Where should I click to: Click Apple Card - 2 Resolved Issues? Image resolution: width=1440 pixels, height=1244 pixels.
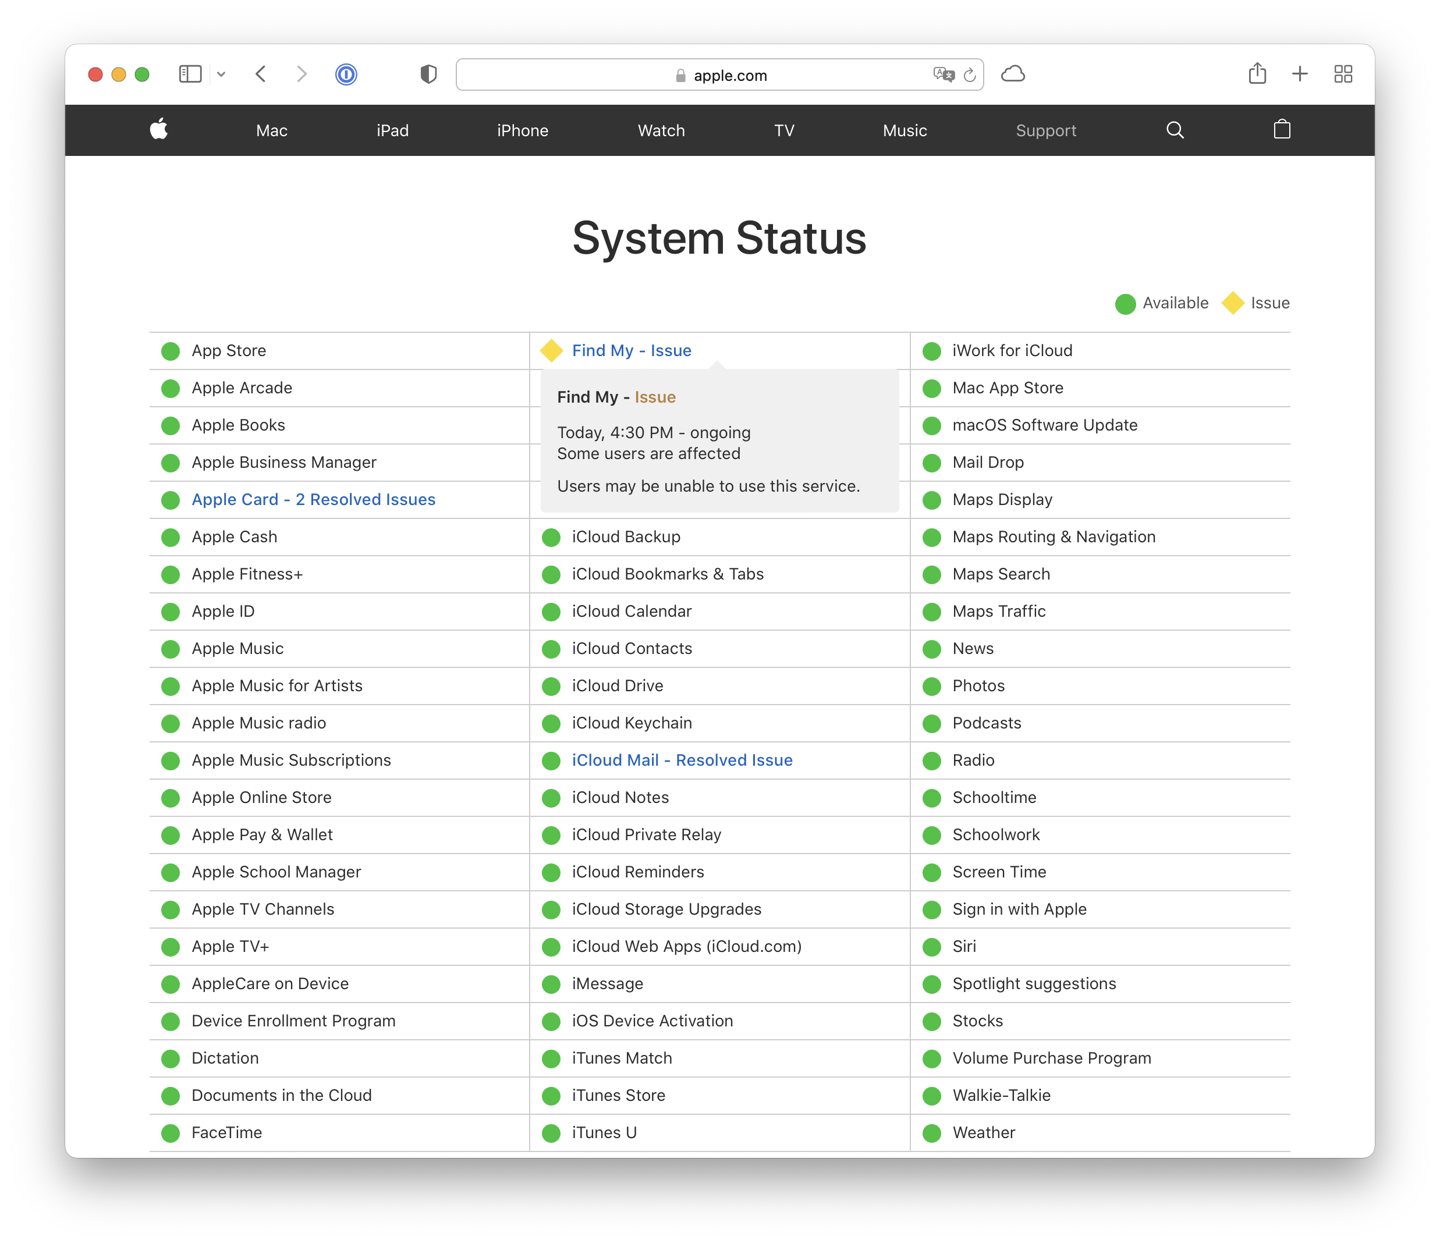pyautogui.click(x=313, y=499)
